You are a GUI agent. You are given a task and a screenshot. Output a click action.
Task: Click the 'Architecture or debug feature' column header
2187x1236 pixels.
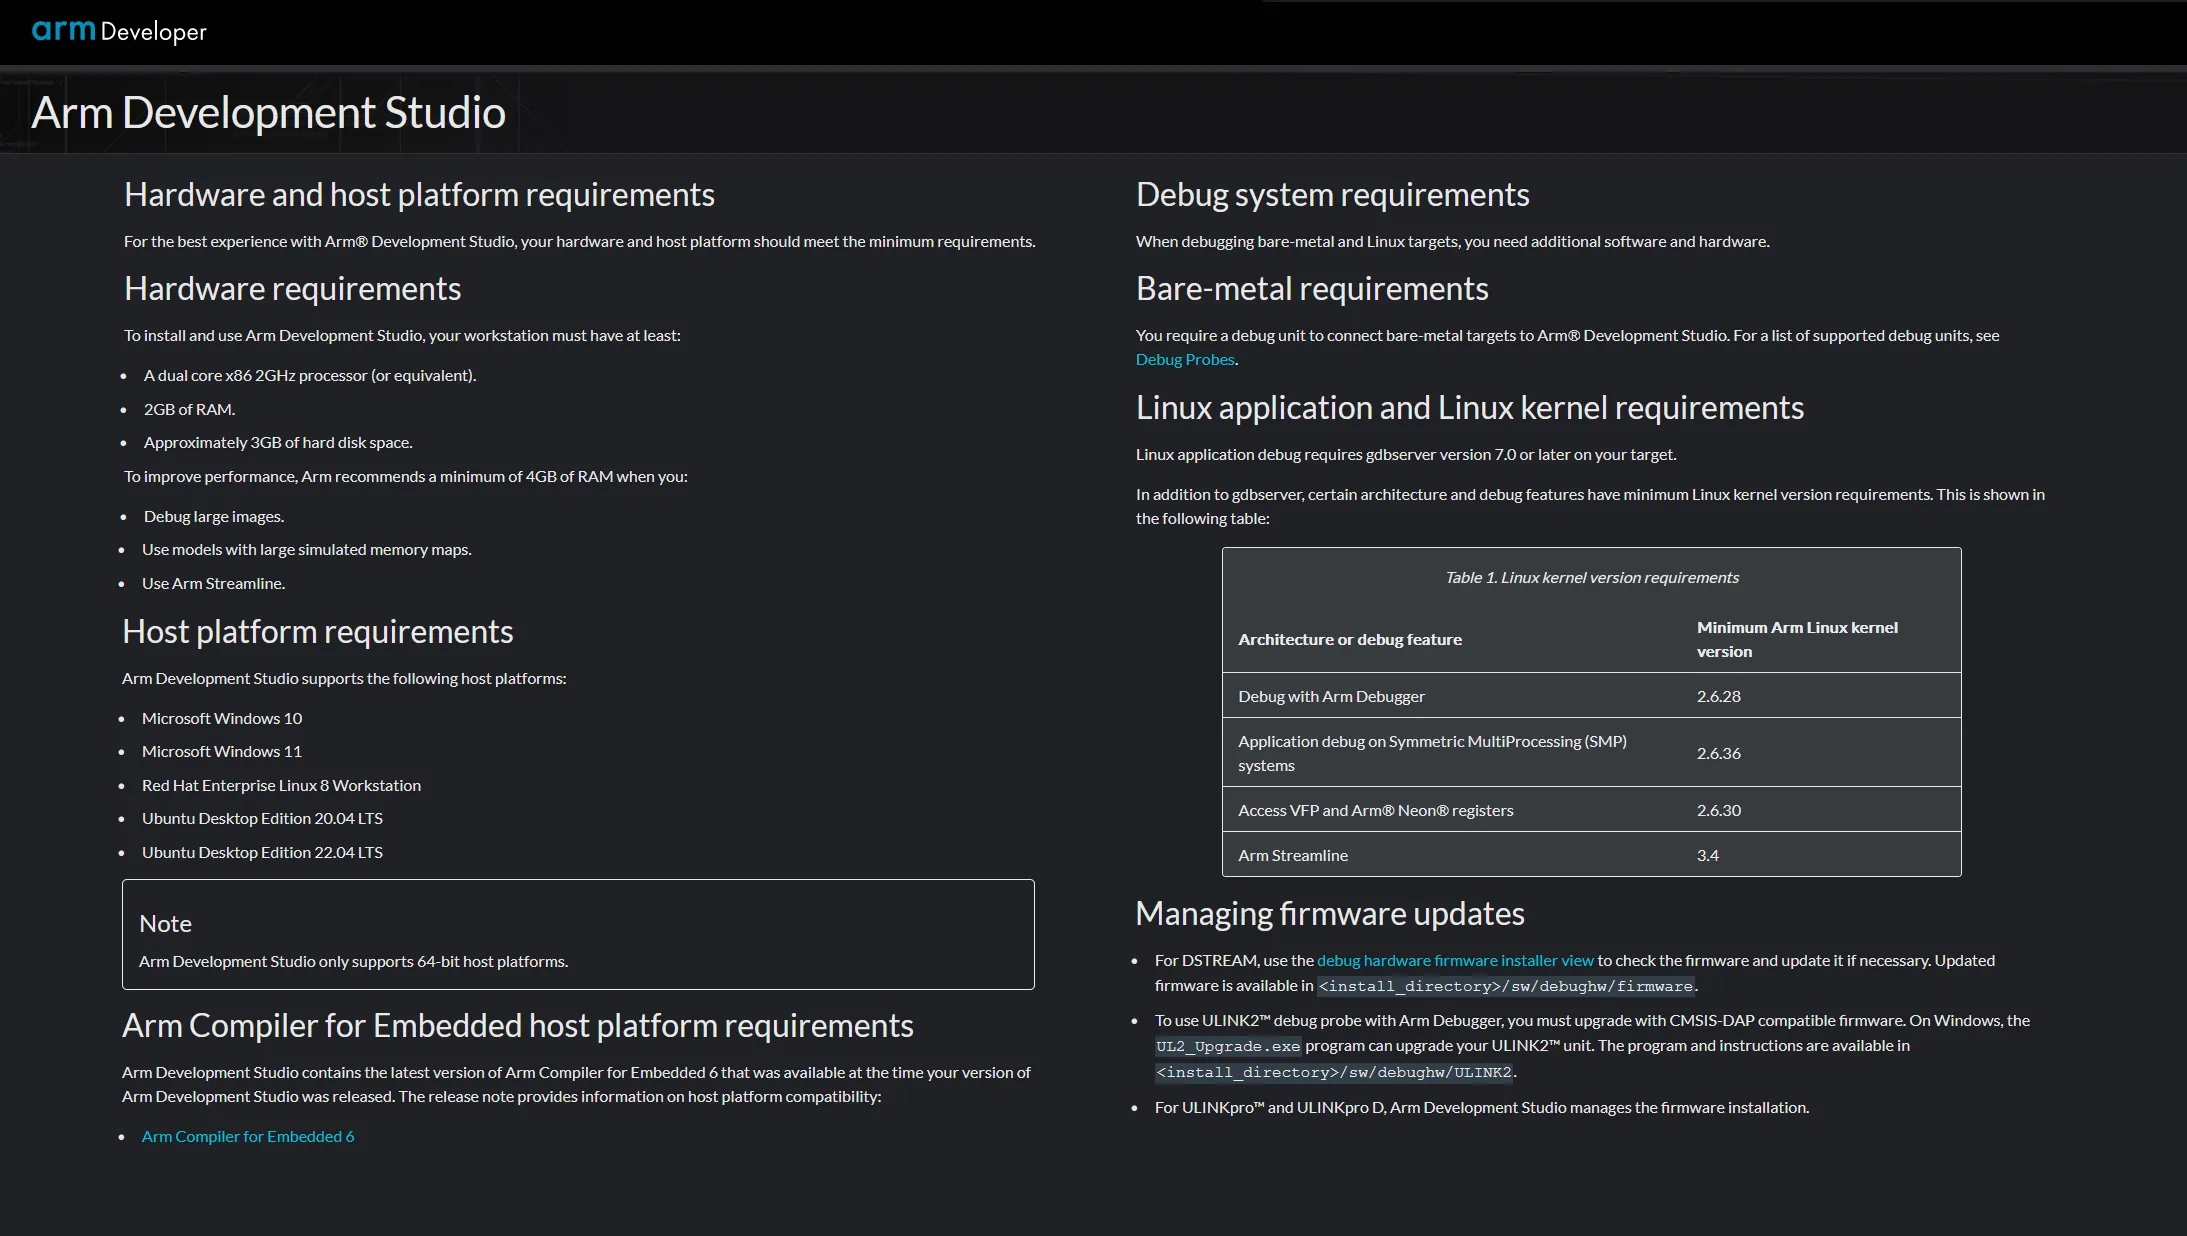(x=1350, y=640)
